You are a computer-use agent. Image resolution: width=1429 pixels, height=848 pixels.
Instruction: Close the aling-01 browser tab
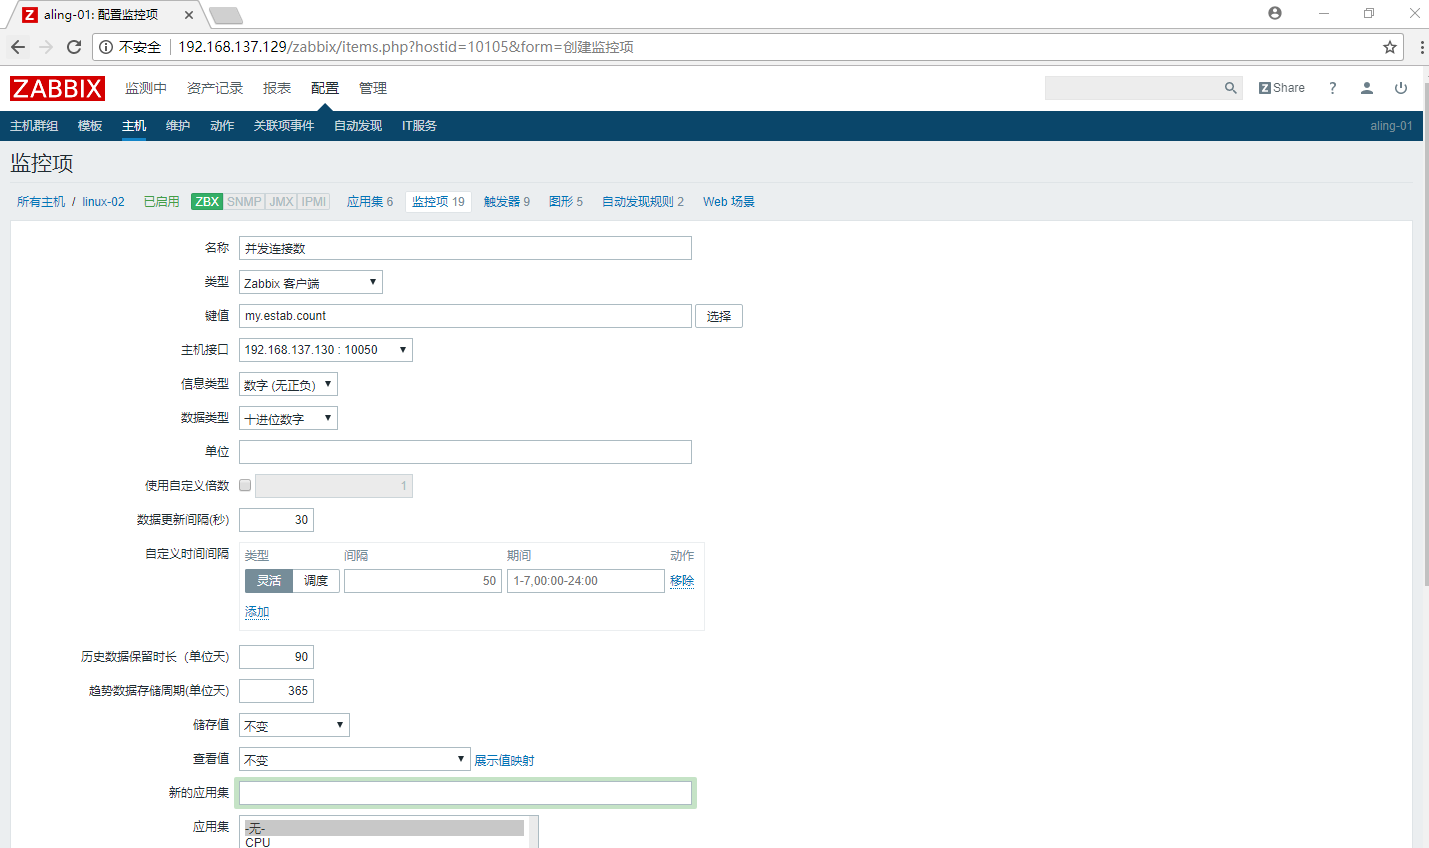[x=189, y=15]
